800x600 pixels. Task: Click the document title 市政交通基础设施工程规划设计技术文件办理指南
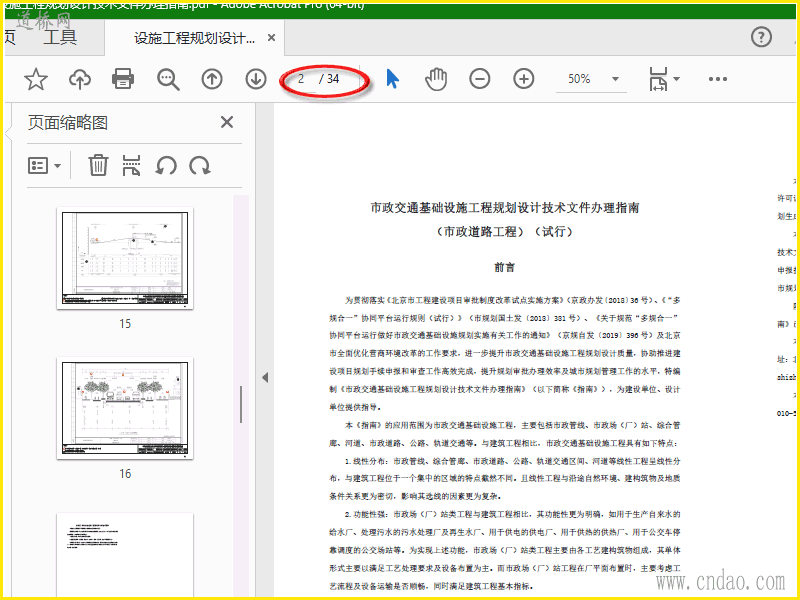point(505,208)
